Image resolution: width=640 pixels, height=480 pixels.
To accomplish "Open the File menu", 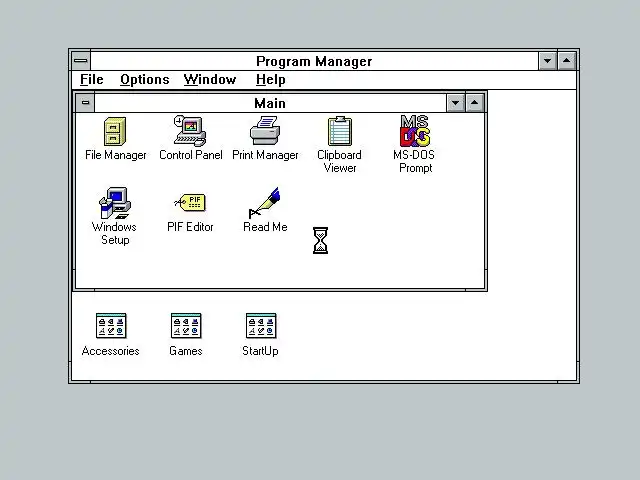I will (x=91, y=80).
